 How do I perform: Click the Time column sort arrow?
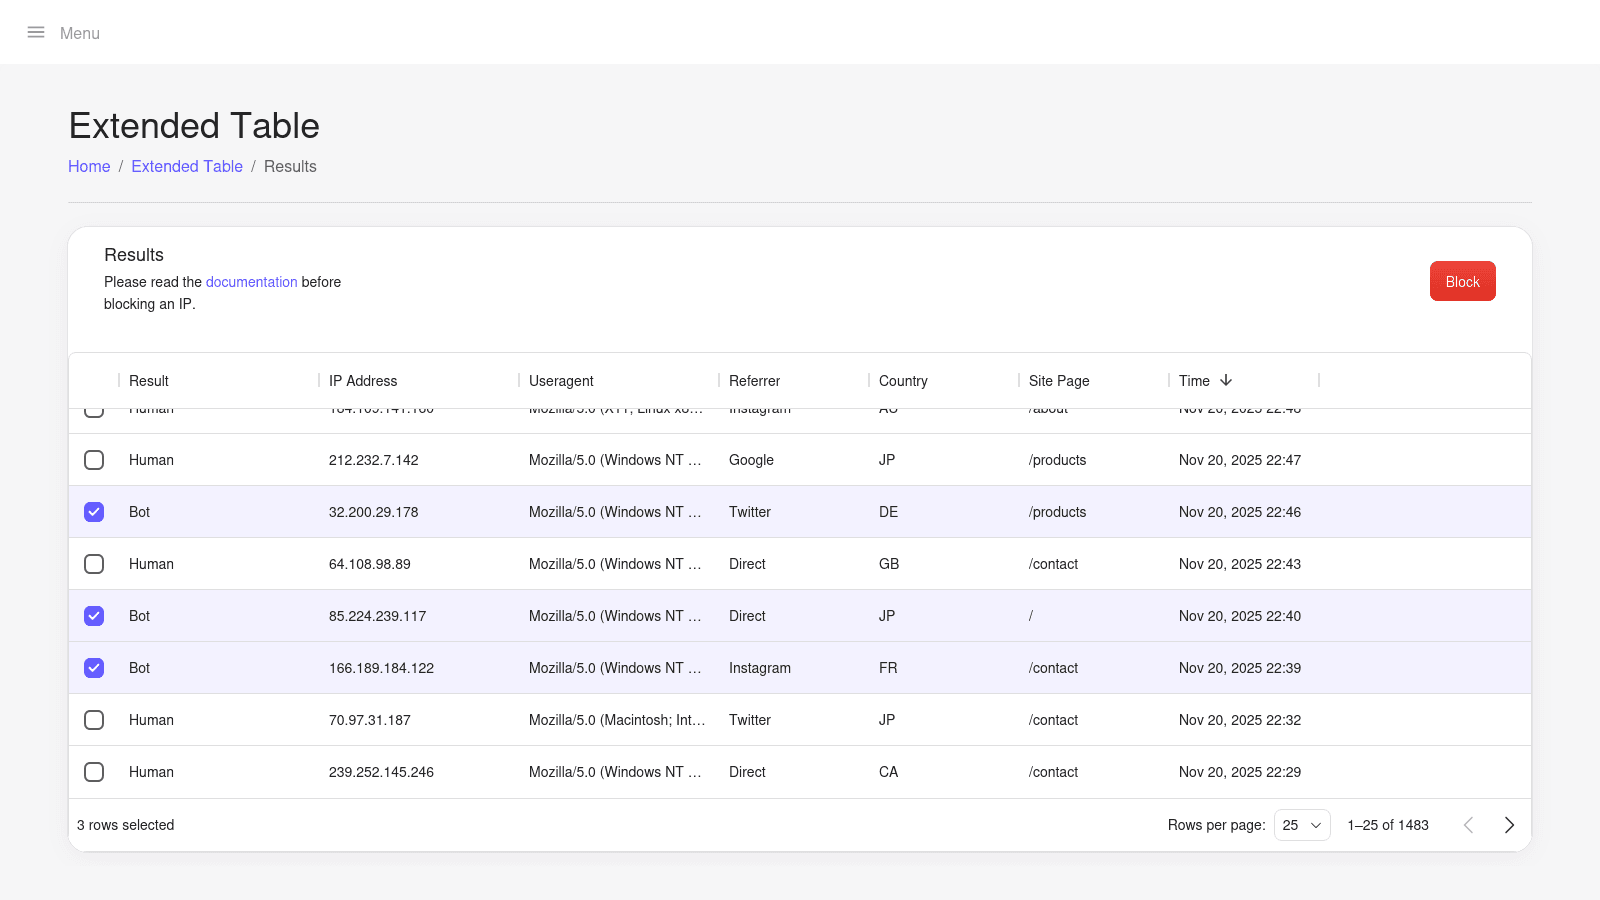(x=1226, y=380)
